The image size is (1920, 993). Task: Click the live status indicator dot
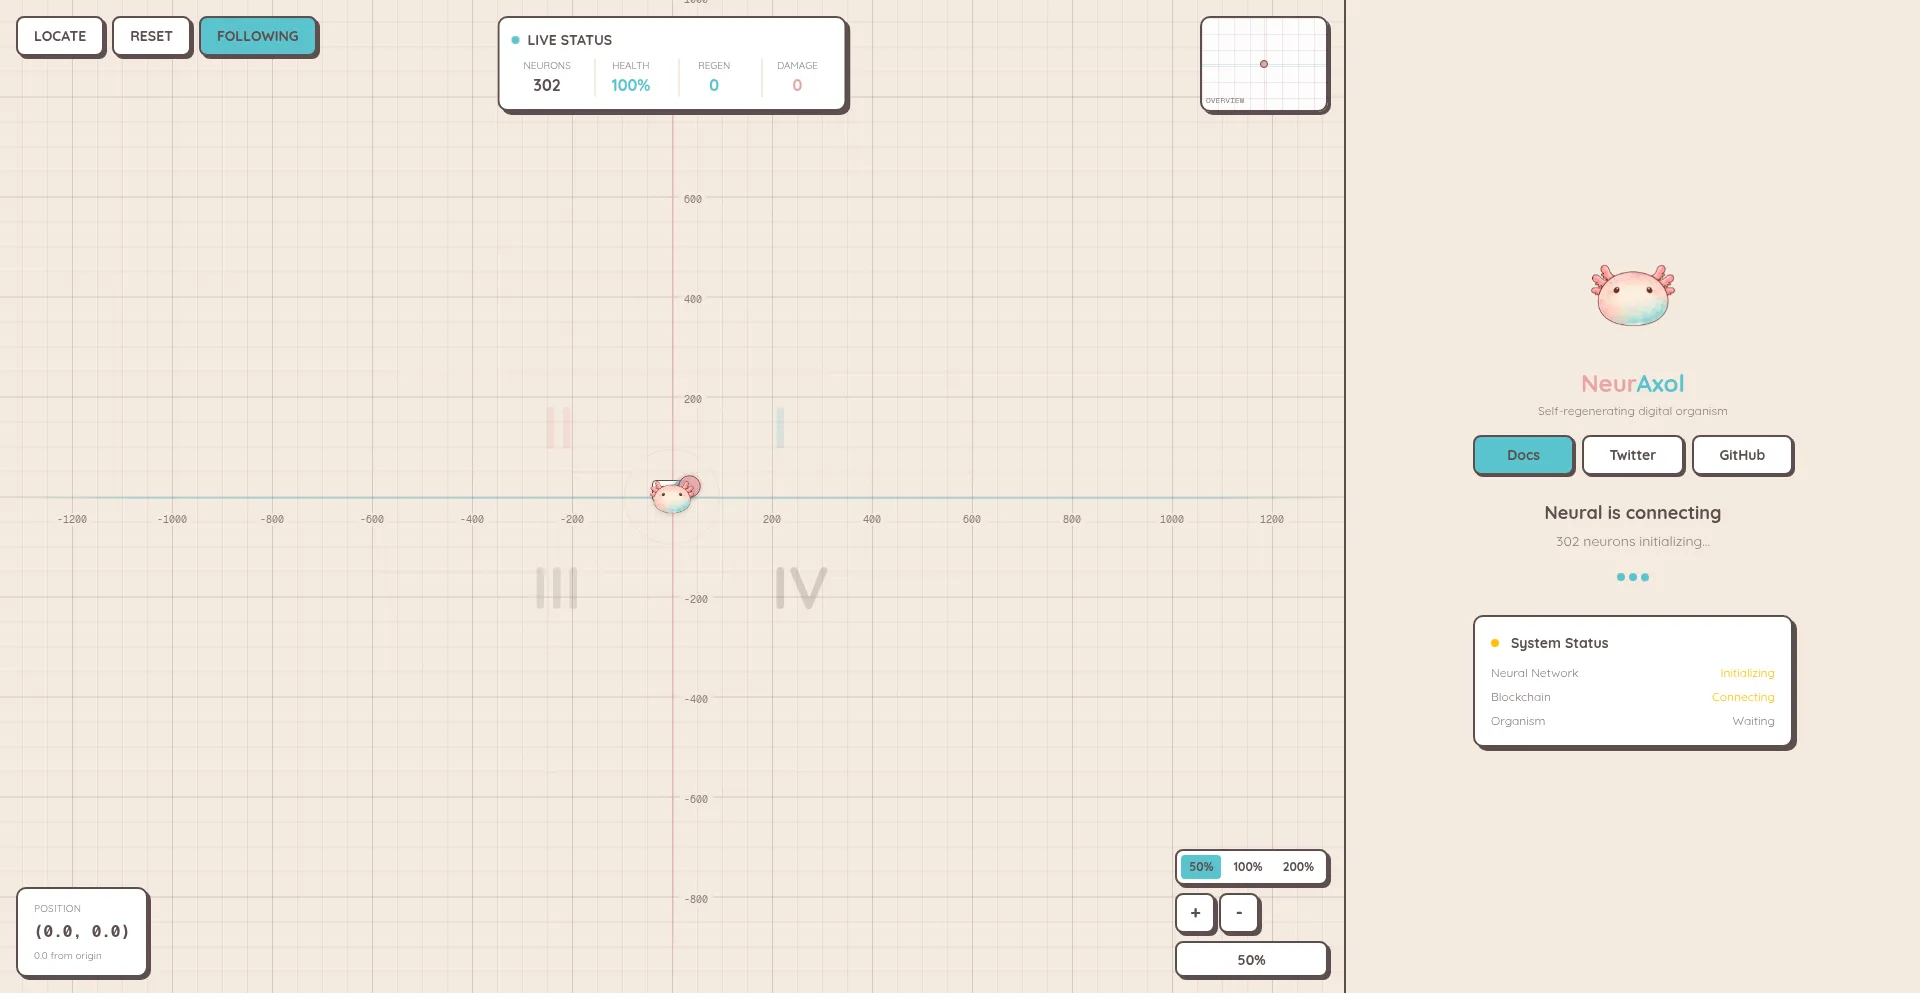click(x=515, y=40)
